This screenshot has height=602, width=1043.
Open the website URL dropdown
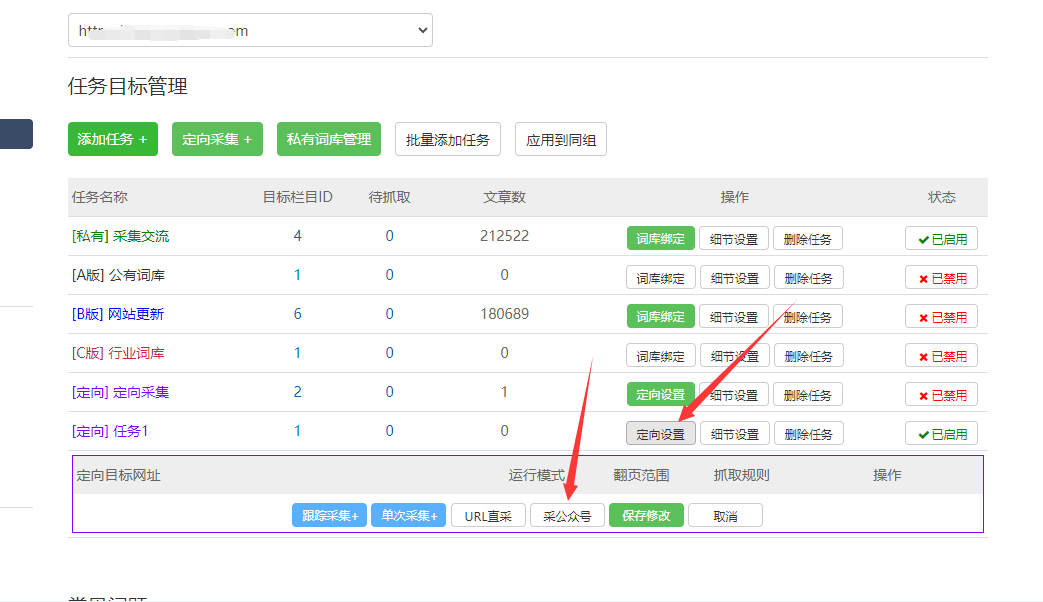coord(250,31)
